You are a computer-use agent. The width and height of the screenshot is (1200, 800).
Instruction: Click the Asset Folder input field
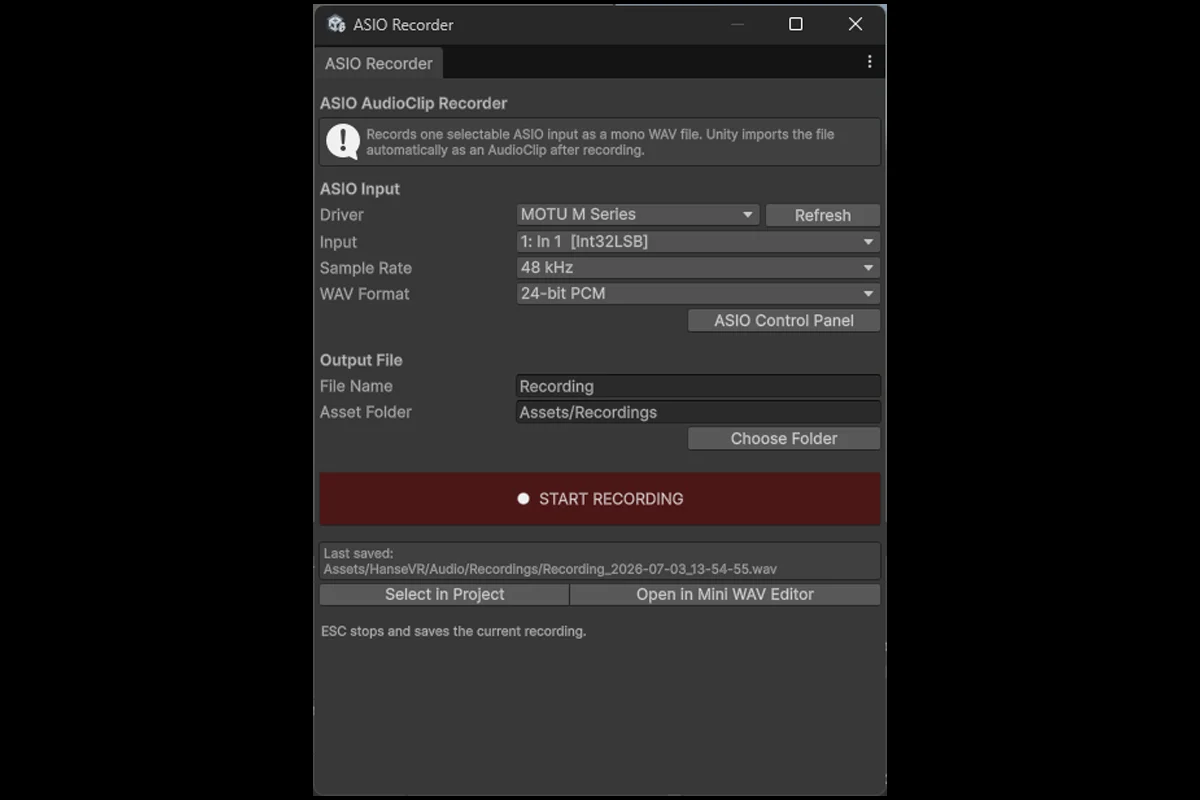pos(698,412)
